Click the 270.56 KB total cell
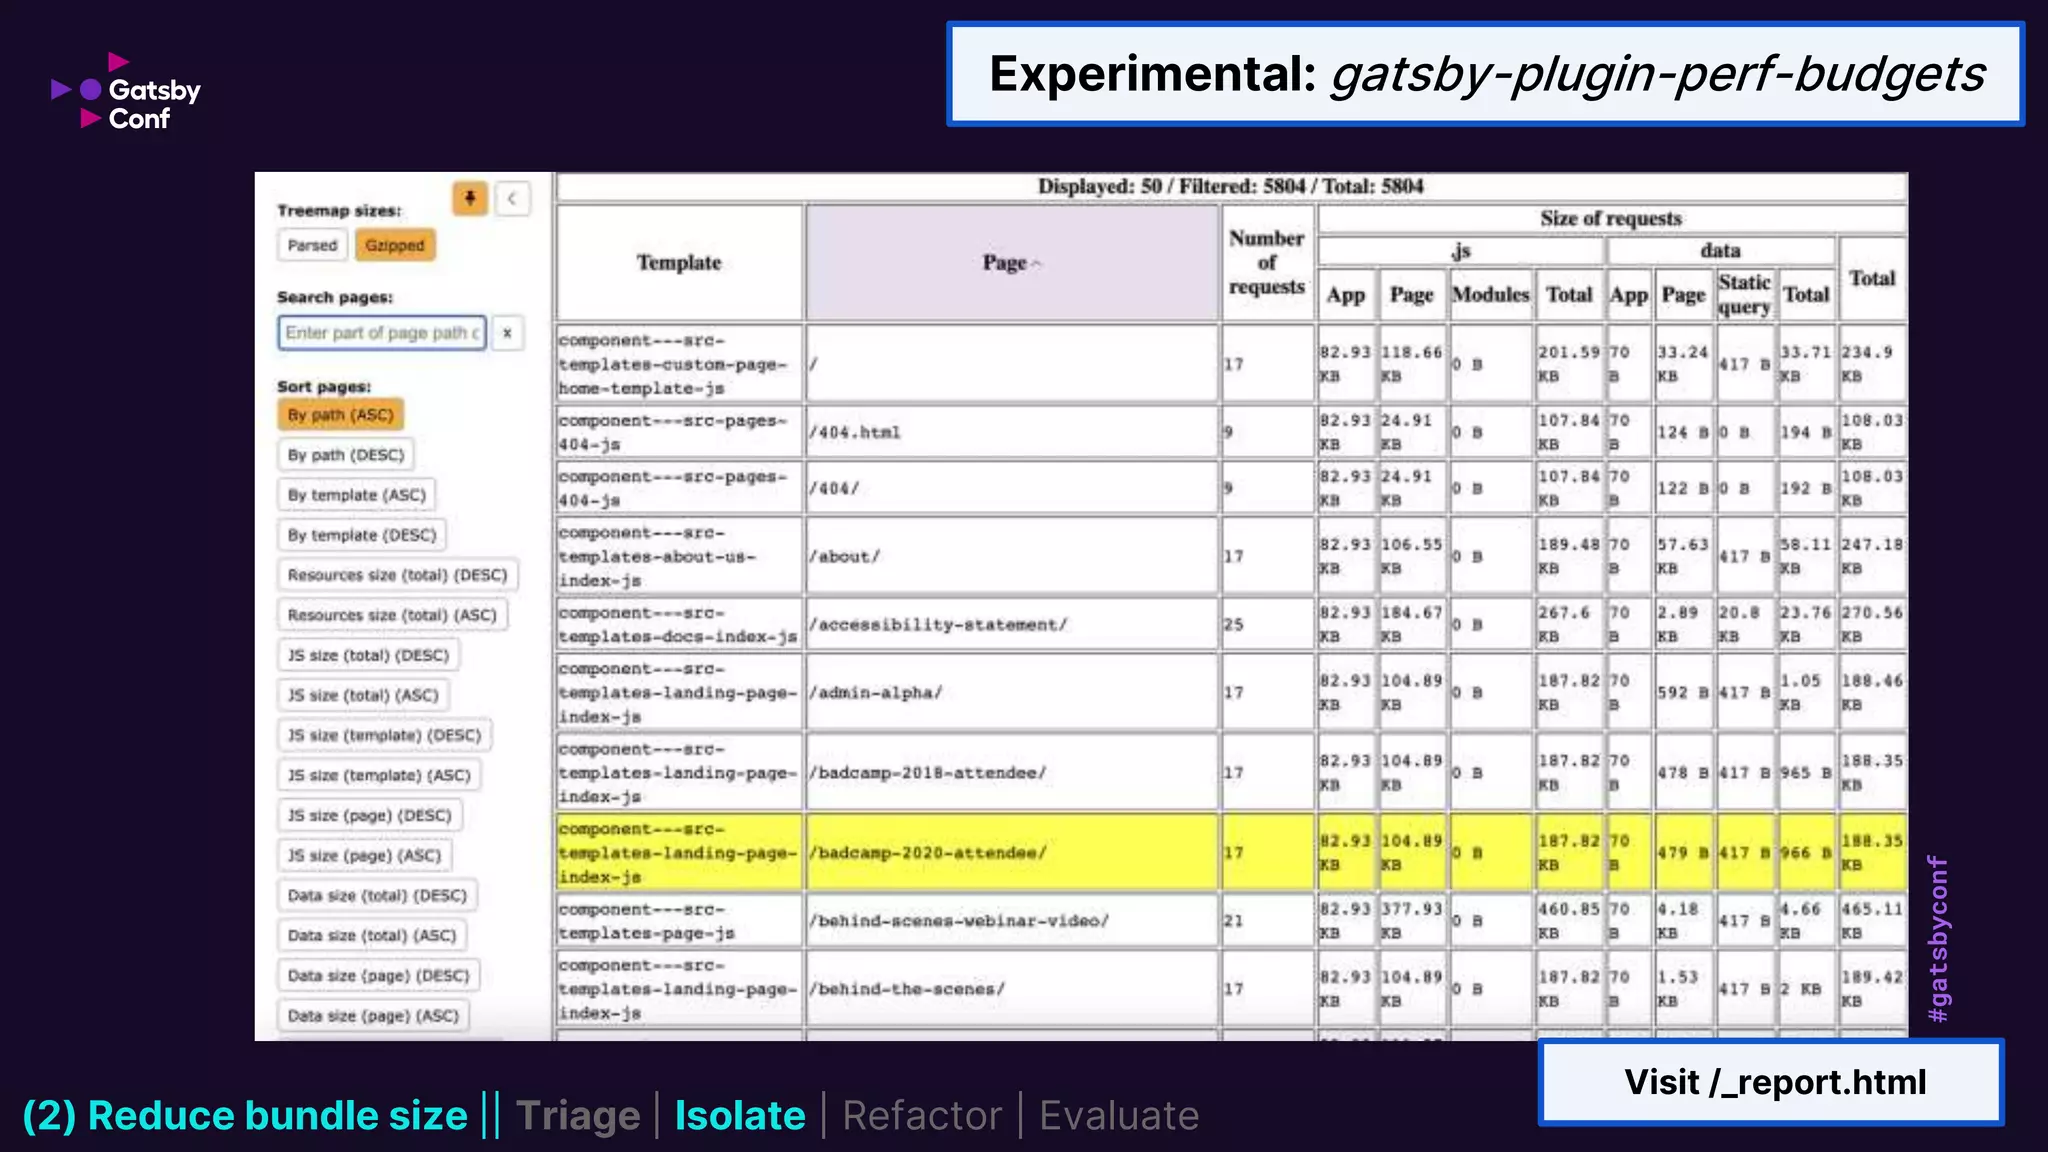2048x1152 pixels. click(x=1872, y=625)
